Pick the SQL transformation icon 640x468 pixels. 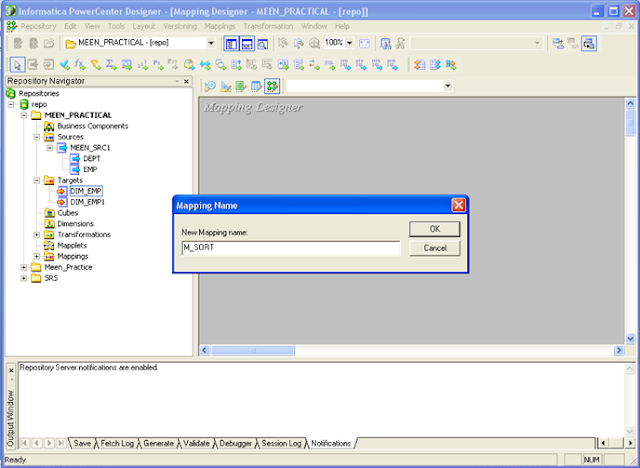[330, 64]
